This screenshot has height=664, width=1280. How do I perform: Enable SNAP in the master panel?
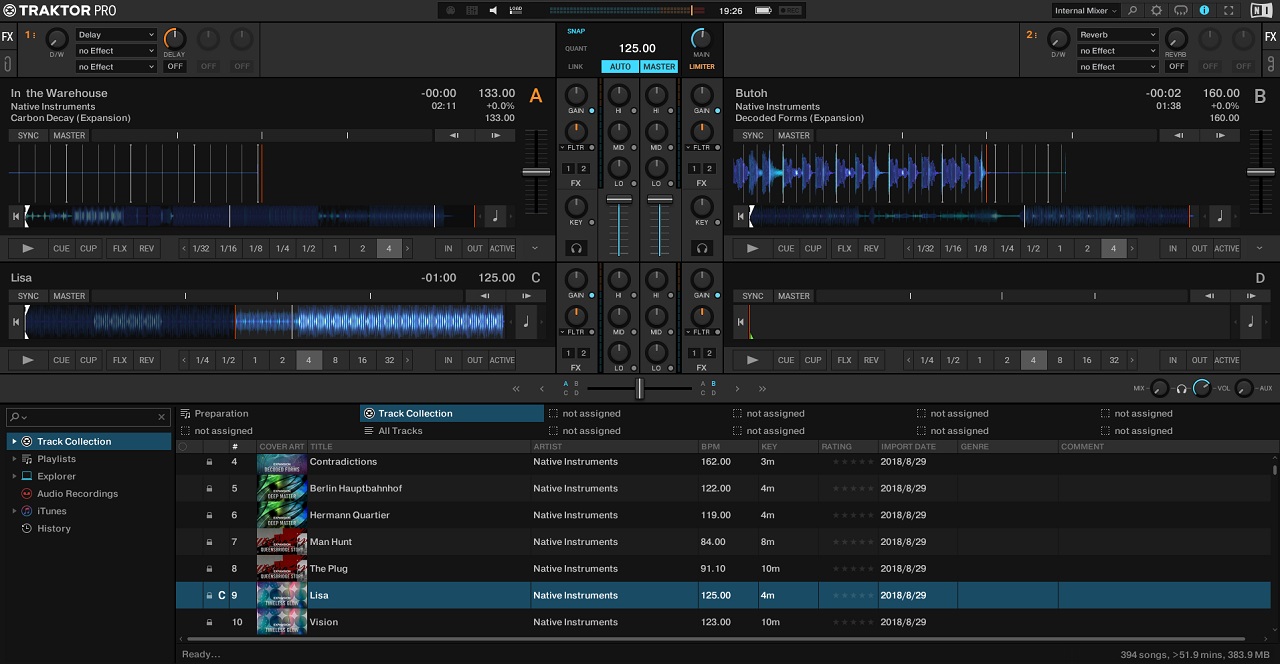point(576,31)
